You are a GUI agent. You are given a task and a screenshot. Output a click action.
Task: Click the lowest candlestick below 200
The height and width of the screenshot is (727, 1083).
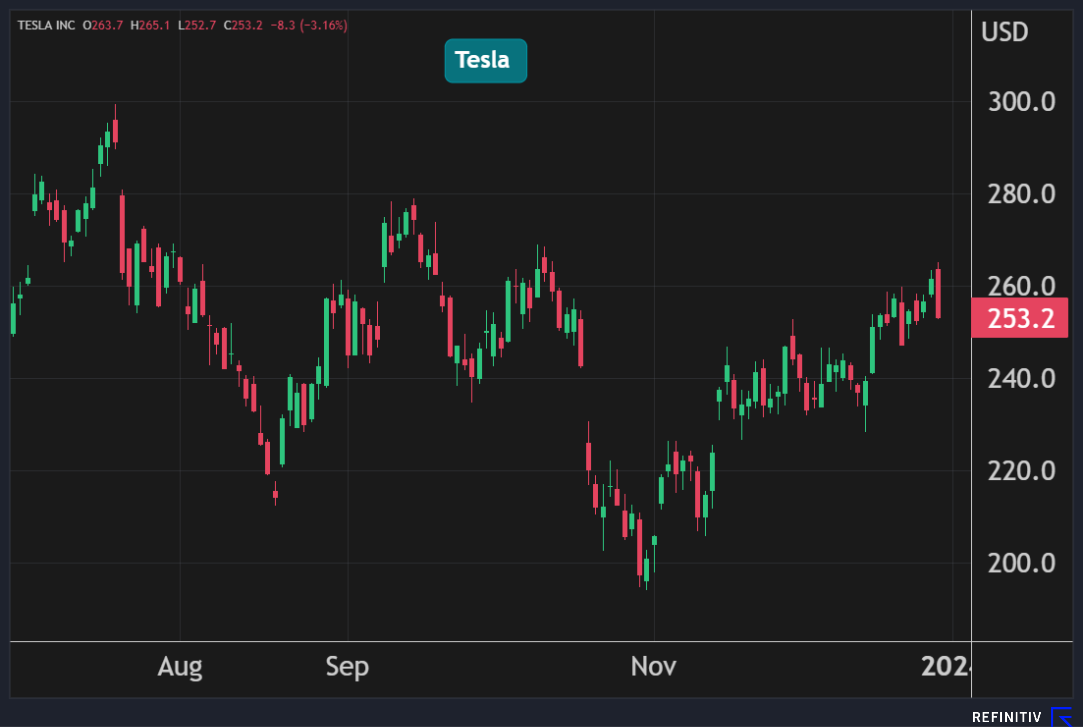pyautogui.click(x=646, y=568)
